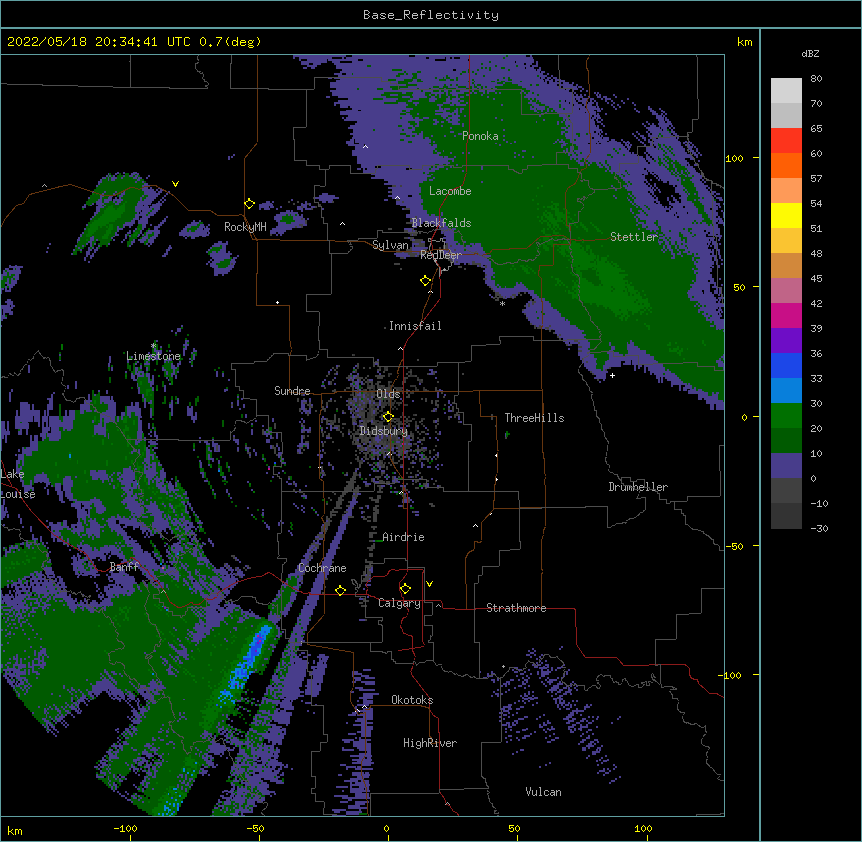Click the dBZ legend heading
The width and height of the screenshot is (862, 842).
(x=810, y=53)
